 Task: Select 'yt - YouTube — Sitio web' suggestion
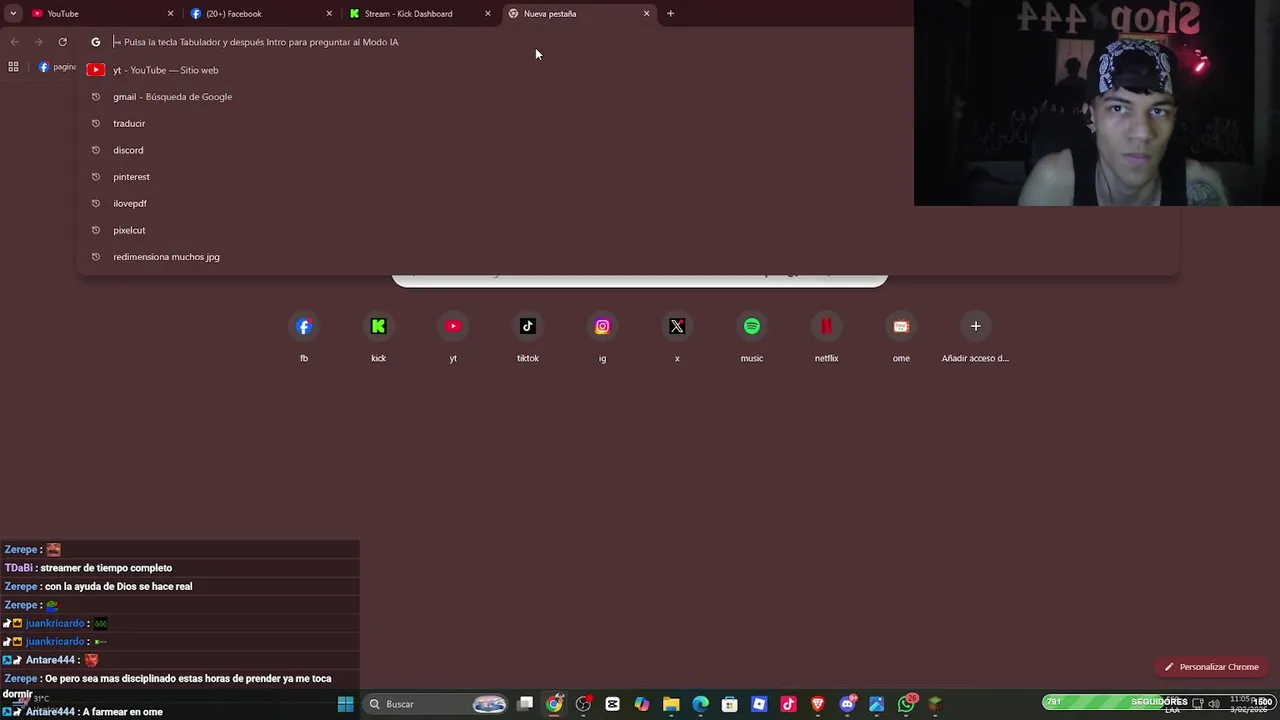point(628,70)
